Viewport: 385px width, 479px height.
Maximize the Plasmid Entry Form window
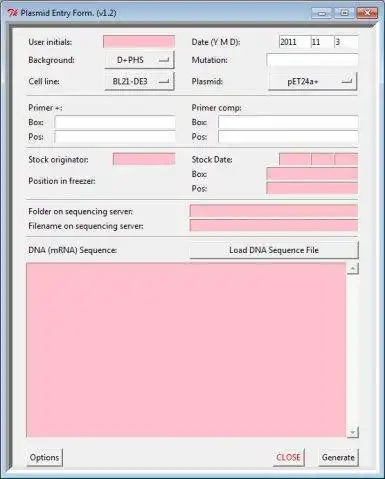click(x=344, y=13)
